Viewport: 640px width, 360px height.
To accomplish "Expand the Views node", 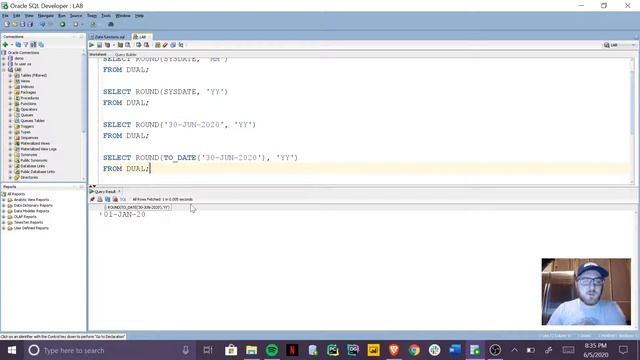I will pos(11,81).
